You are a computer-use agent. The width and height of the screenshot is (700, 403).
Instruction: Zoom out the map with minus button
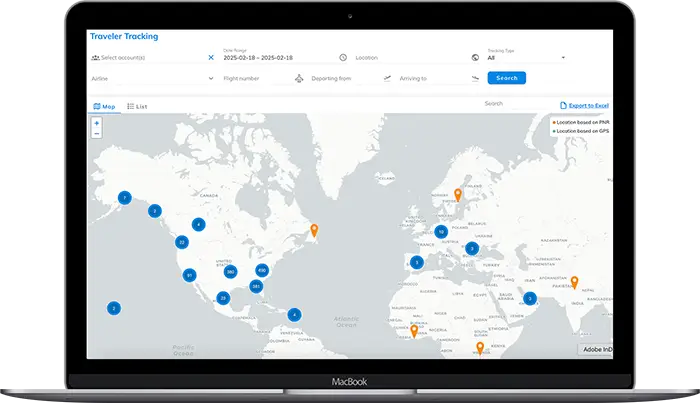pyautogui.click(x=96, y=133)
